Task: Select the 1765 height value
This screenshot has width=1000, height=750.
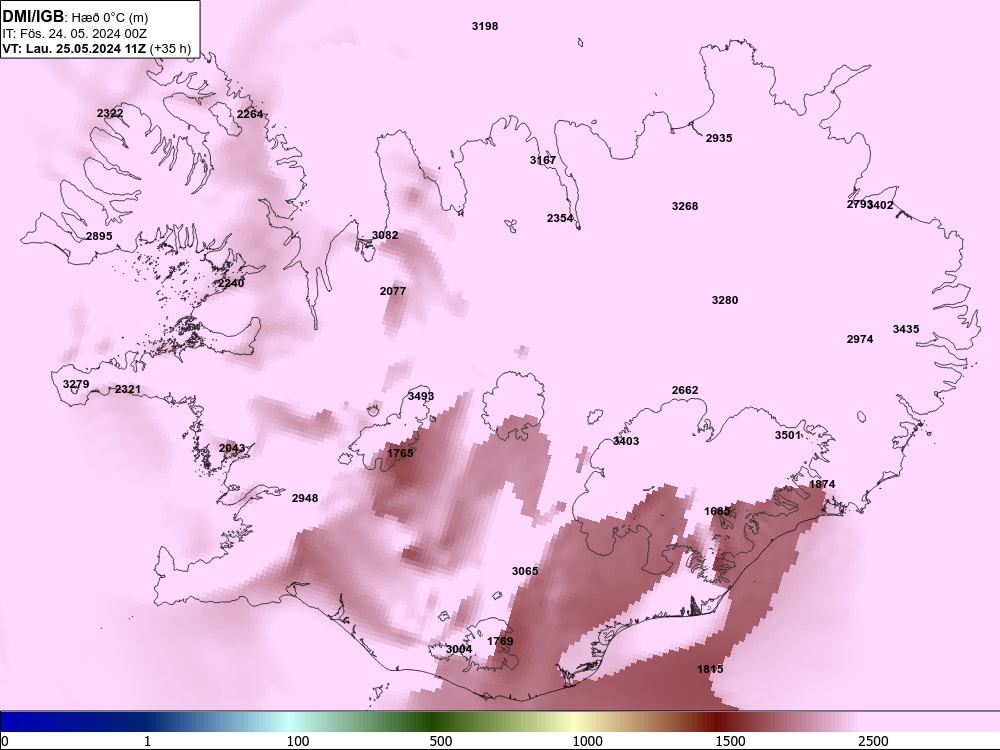Action: pos(401,453)
